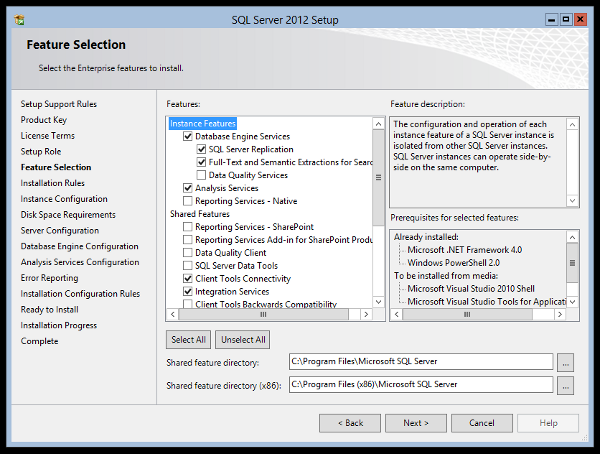Go Back to previous setup step
This screenshot has width=600, height=454.
pos(350,423)
